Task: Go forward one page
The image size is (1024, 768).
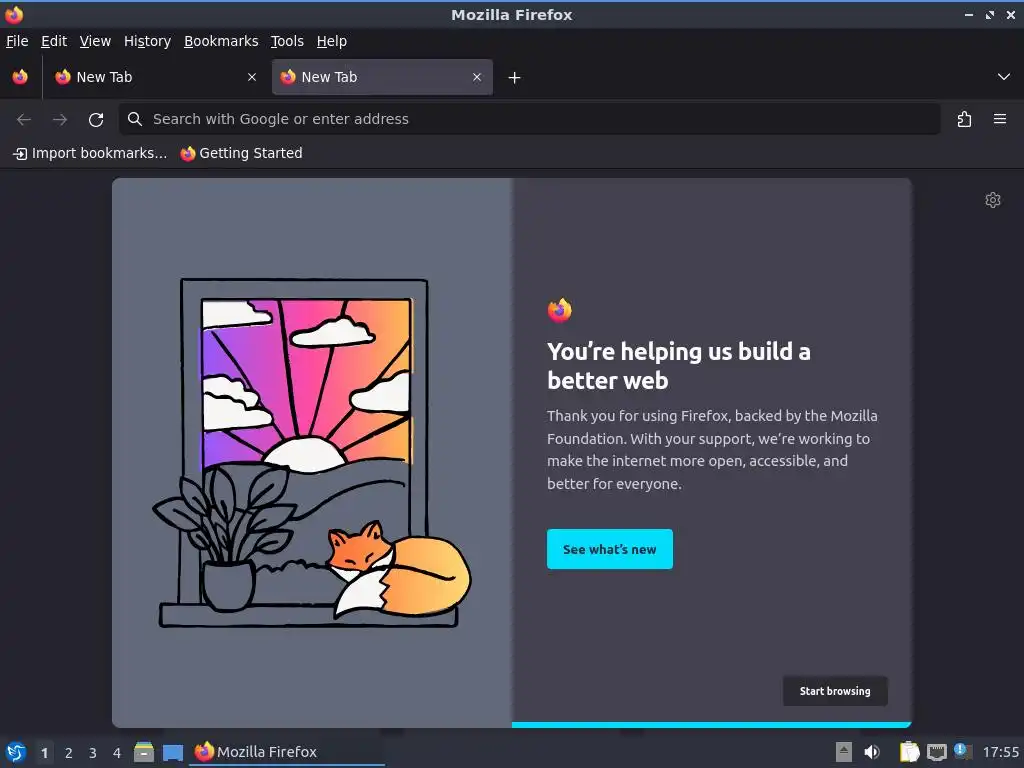Action: 60,120
